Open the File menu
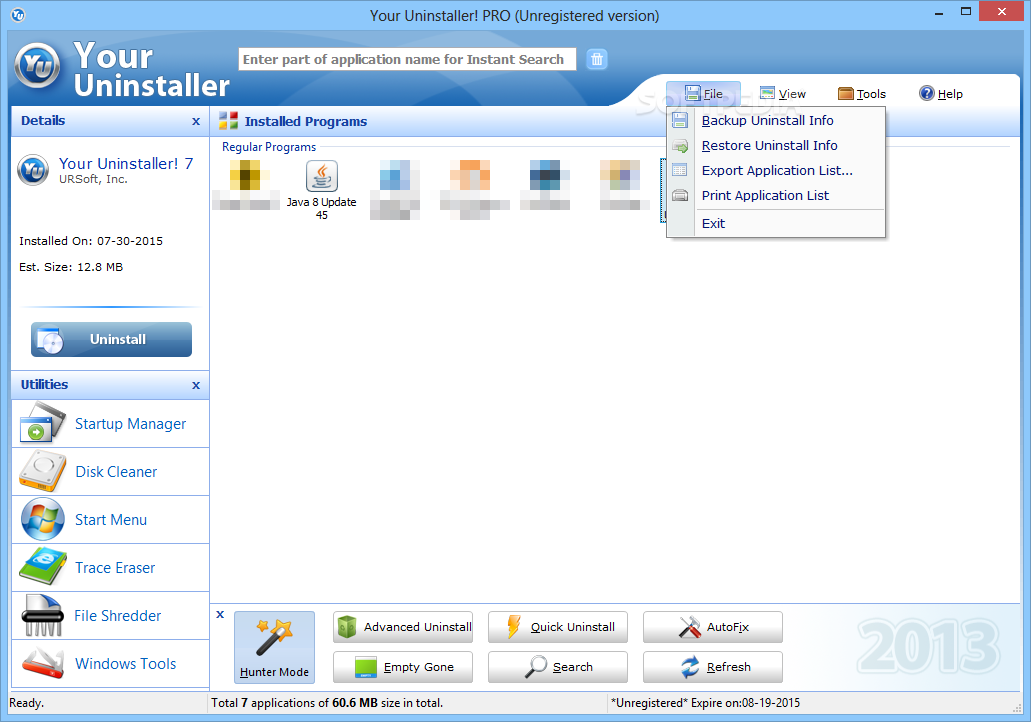The width and height of the screenshot is (1031, 722). [x=703, y=93]
